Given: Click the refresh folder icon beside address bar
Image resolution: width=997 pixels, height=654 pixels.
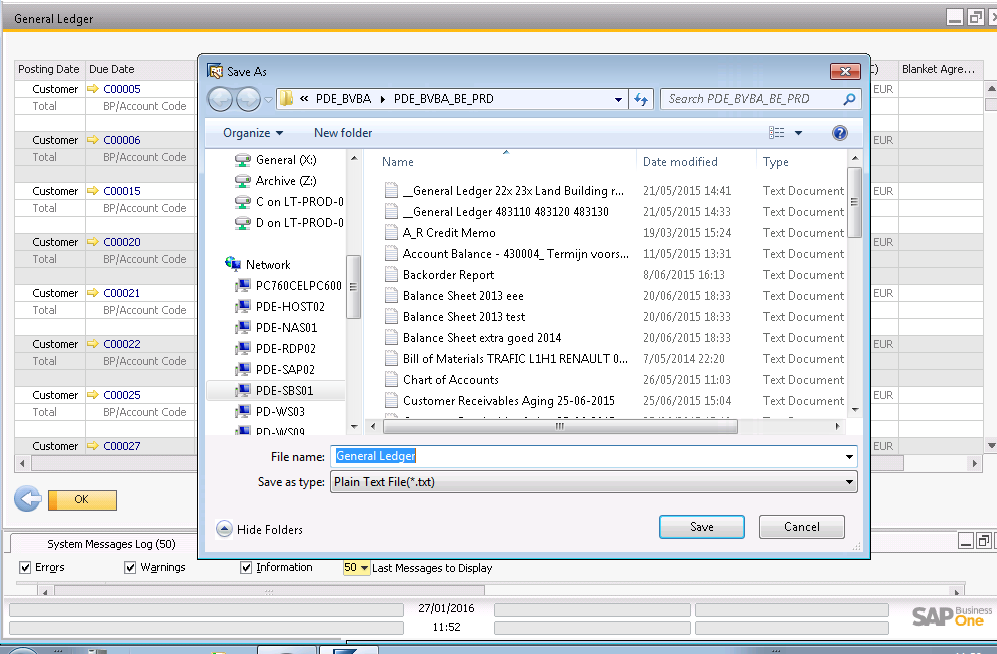Looking at the screenshot, I should tap(641, 99).
